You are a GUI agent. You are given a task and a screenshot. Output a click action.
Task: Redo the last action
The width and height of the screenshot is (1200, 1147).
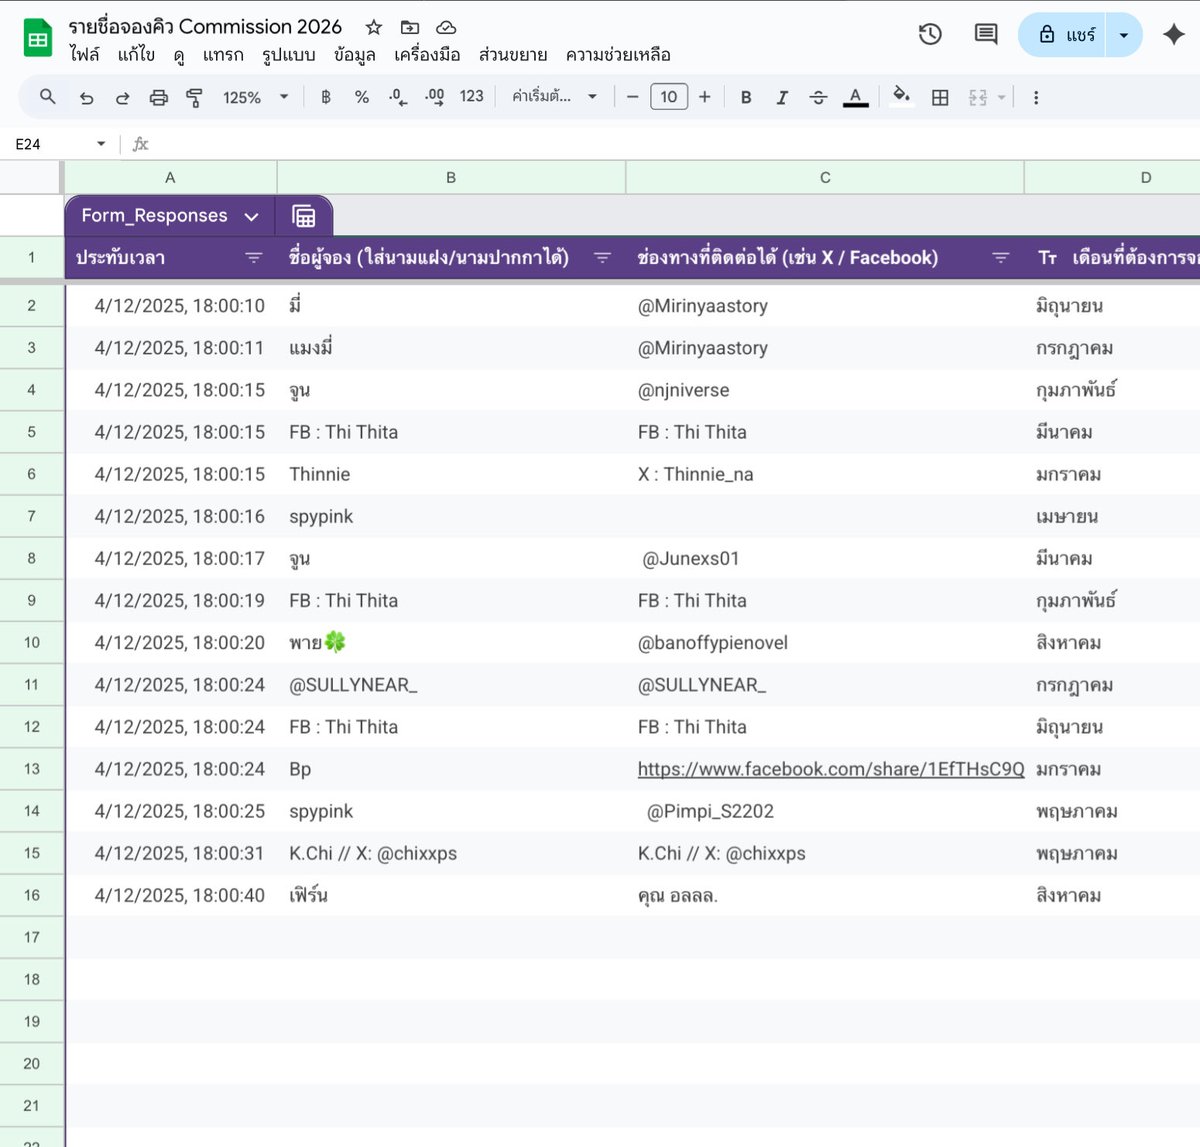122,97
